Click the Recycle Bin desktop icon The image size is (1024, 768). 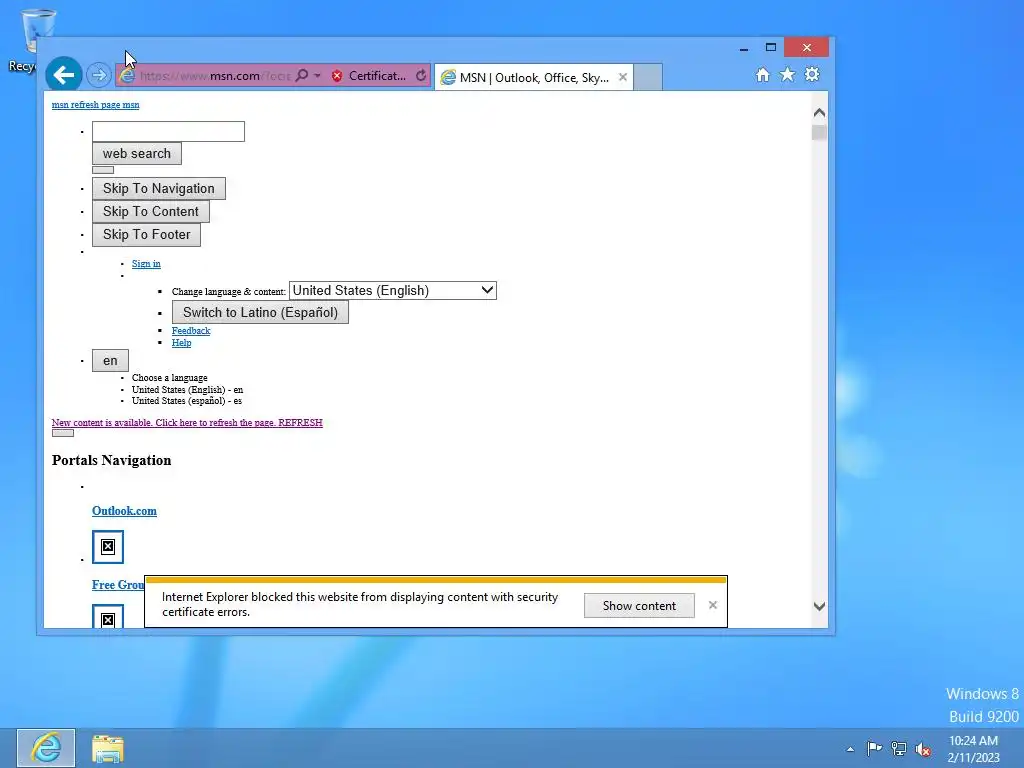[33, 39]
